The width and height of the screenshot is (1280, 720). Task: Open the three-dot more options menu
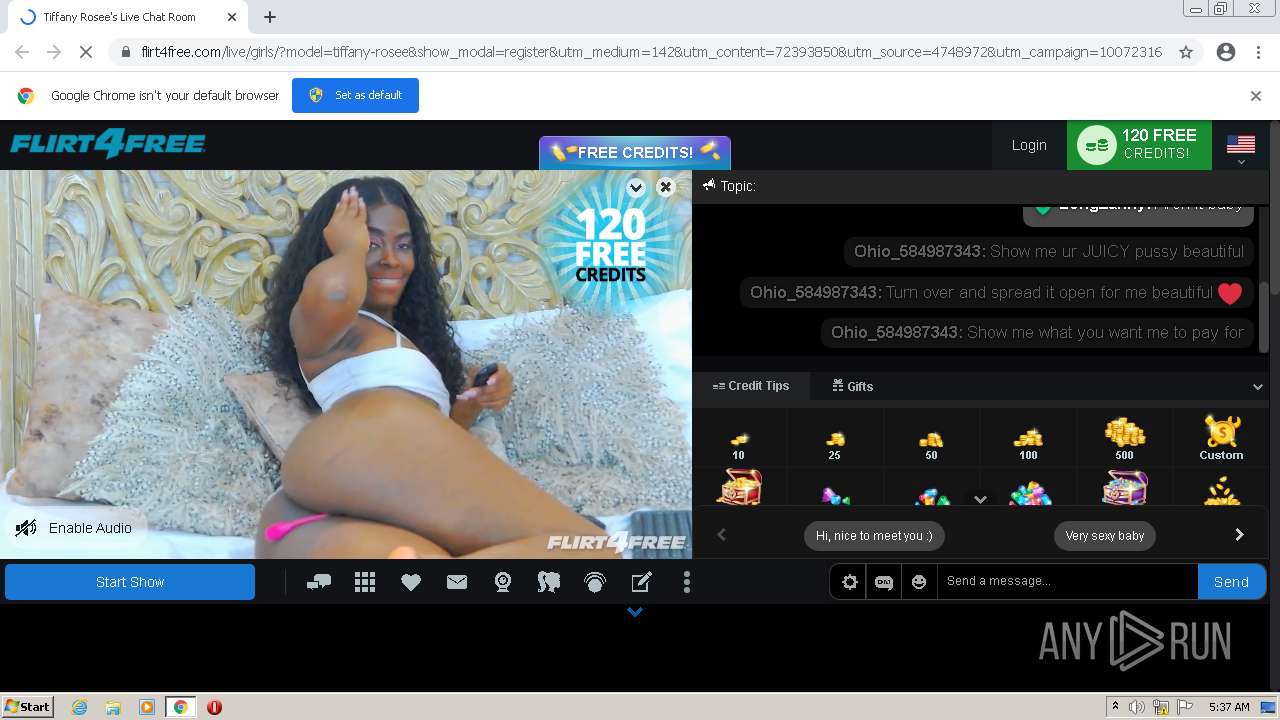tap(687, 582)
